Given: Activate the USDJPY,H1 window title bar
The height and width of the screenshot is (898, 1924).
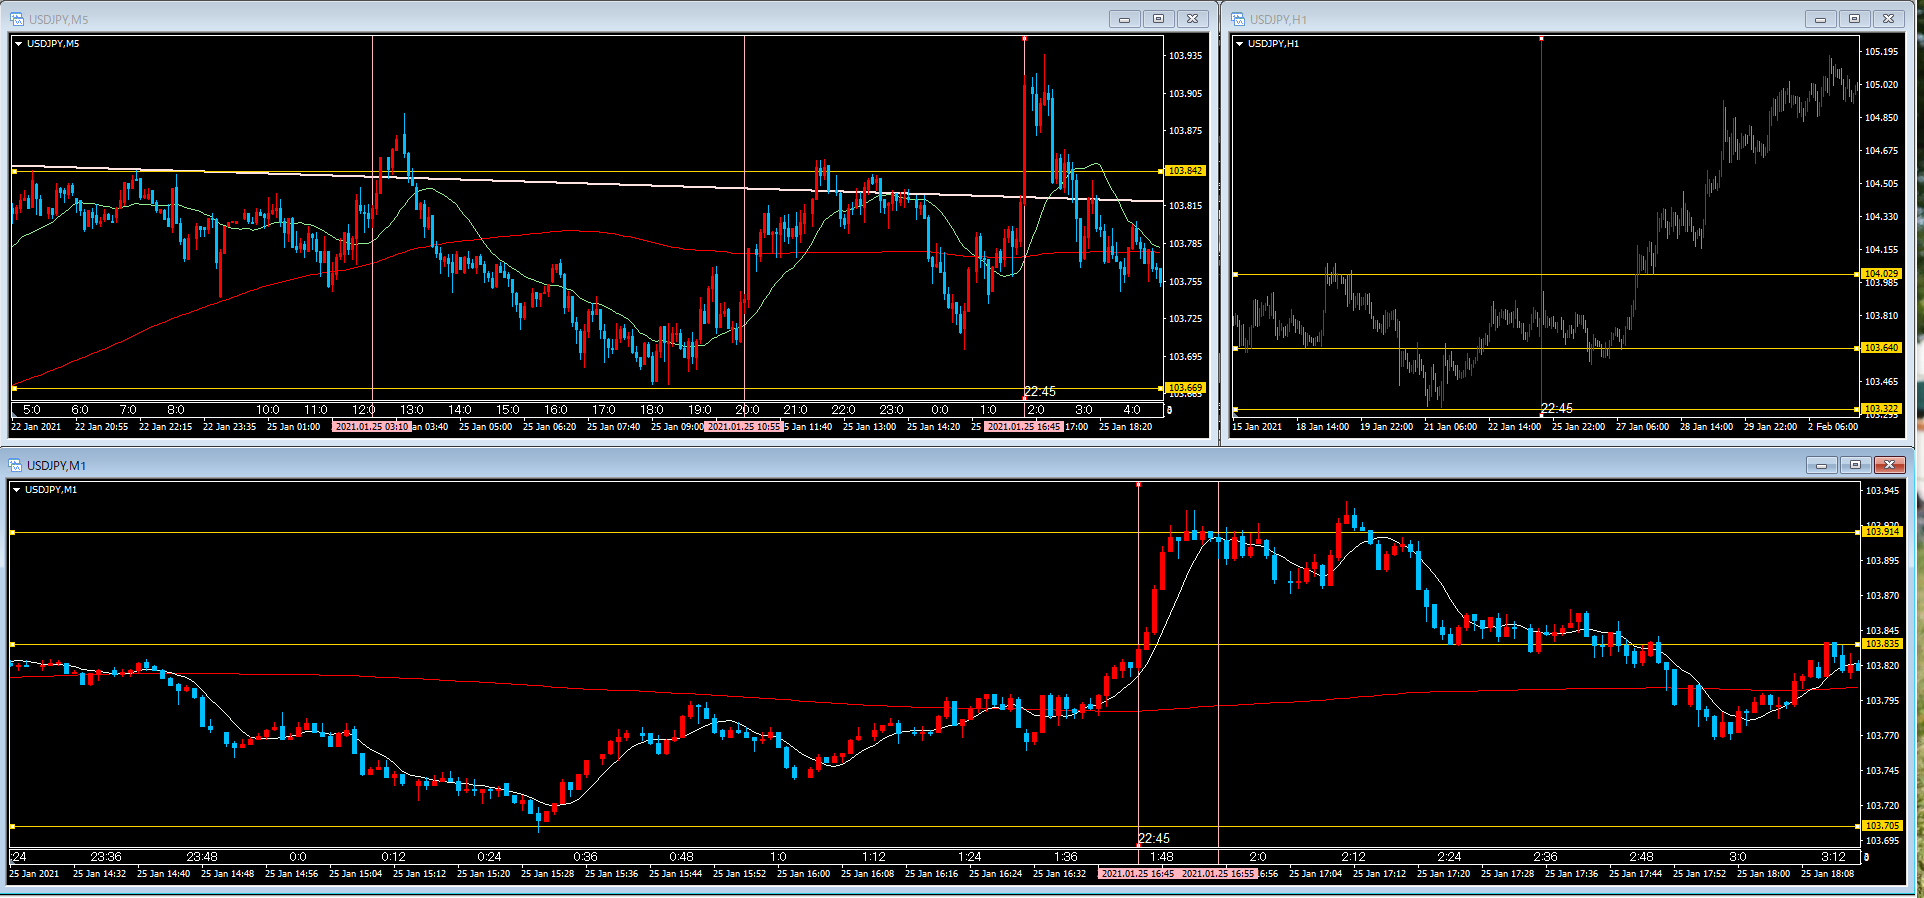Looking at the screenshot, I should 1500,19.
